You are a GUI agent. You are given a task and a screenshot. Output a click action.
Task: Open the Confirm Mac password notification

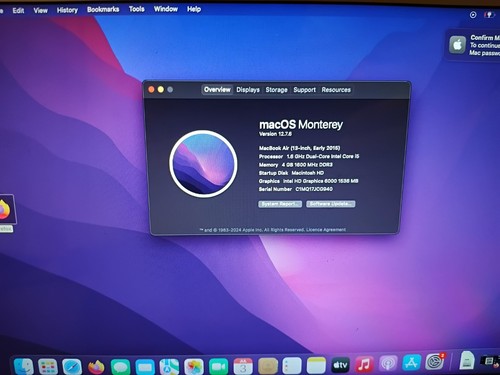pyautogui.click(x=473, y=45)
